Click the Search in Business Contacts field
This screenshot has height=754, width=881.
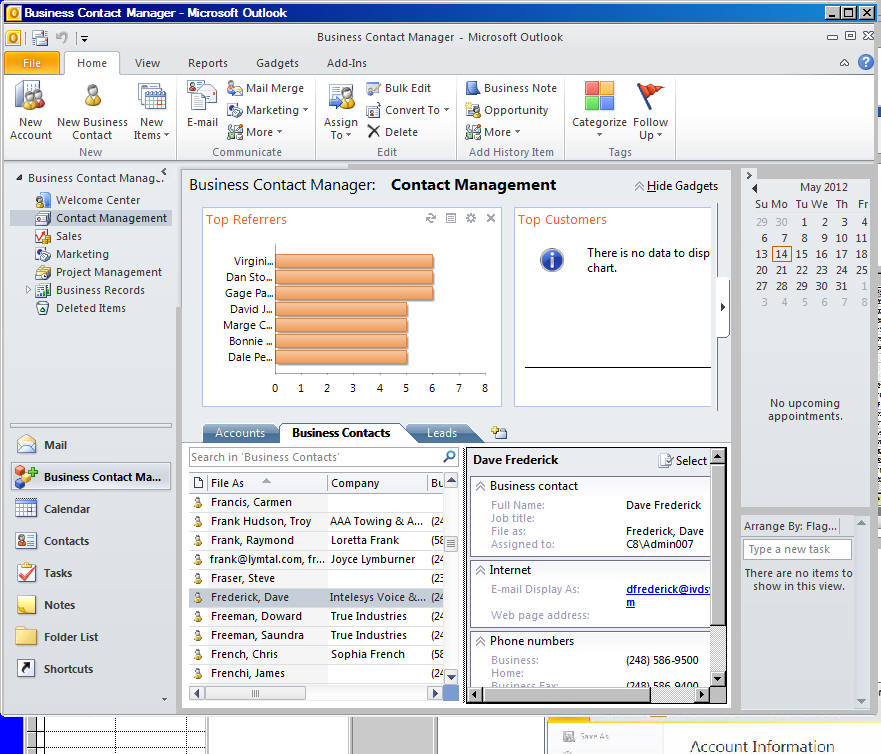tap(316, 457)
